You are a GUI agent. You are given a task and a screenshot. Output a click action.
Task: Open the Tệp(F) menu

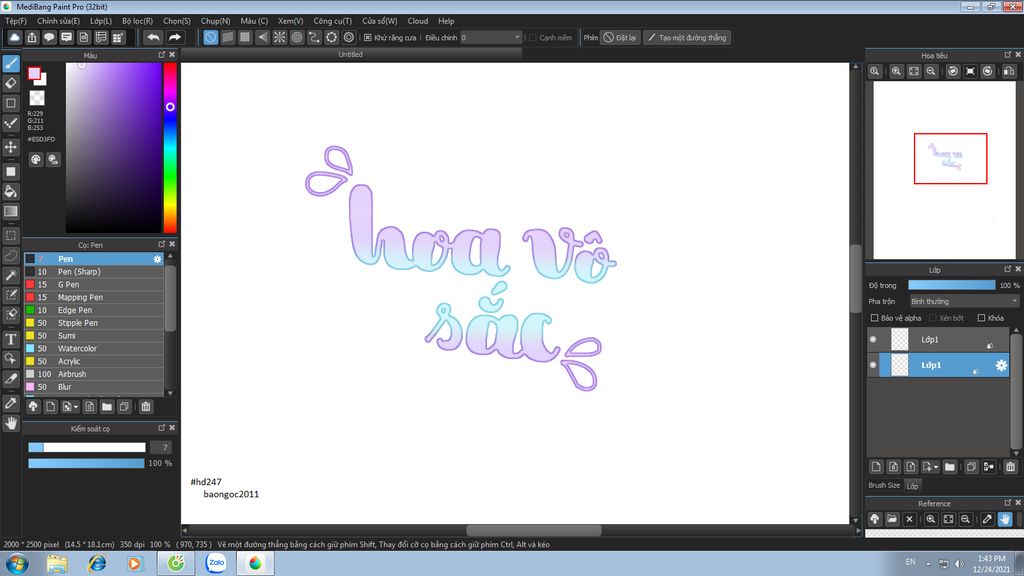pos(16,21)
